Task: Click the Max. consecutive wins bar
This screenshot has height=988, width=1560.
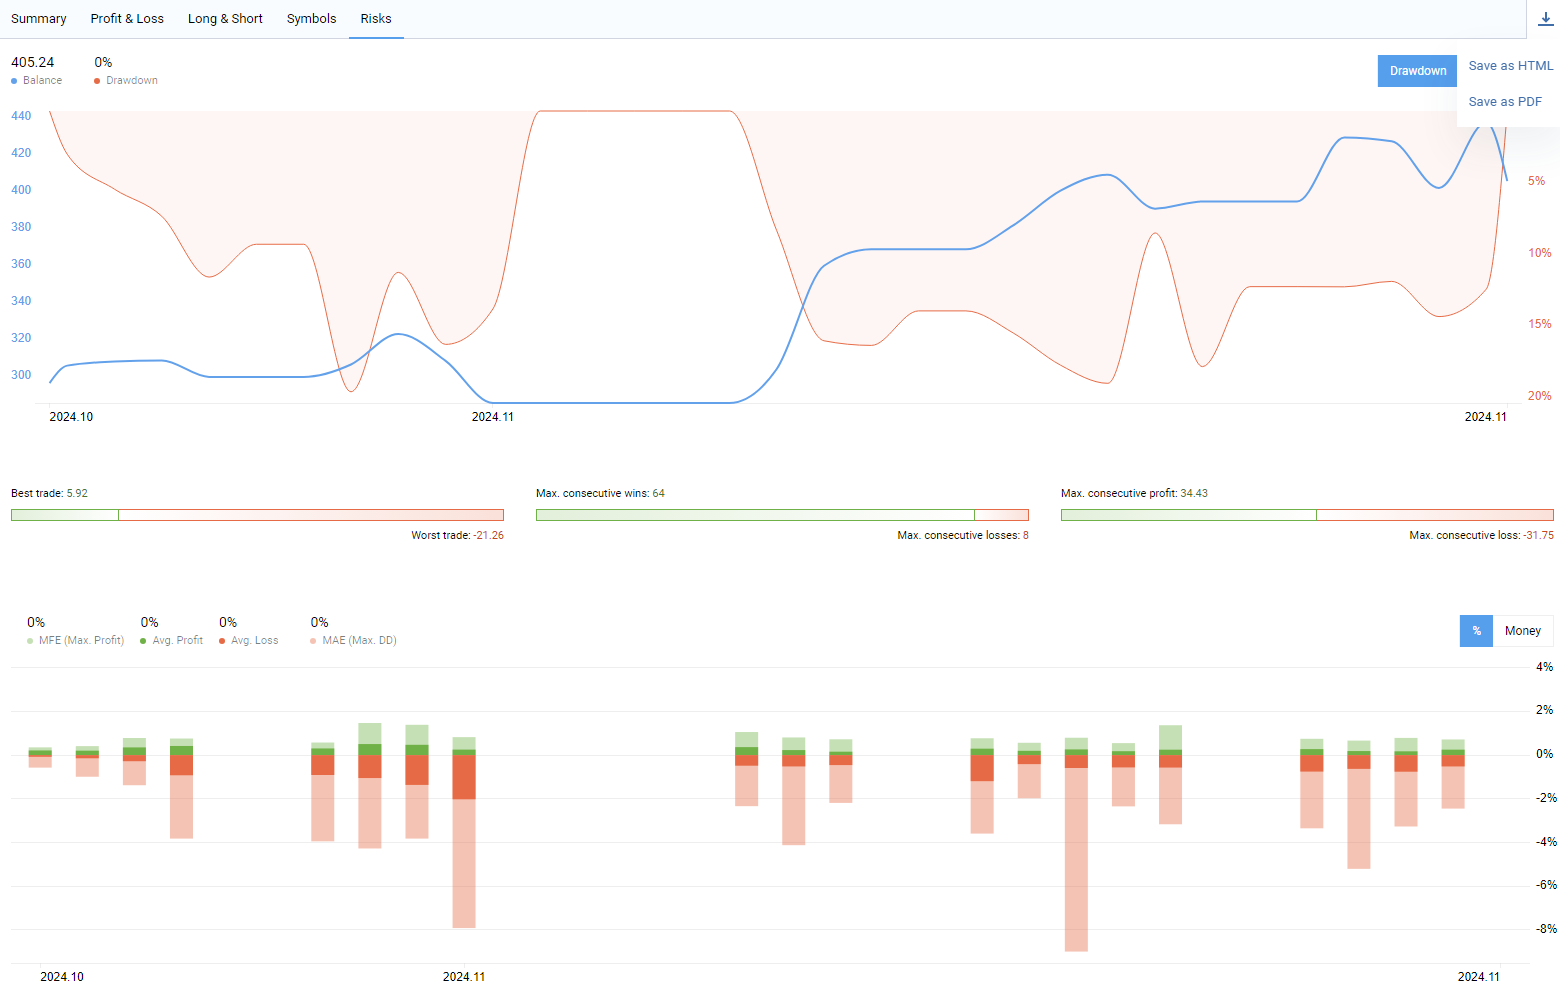Action: point(782,515)
